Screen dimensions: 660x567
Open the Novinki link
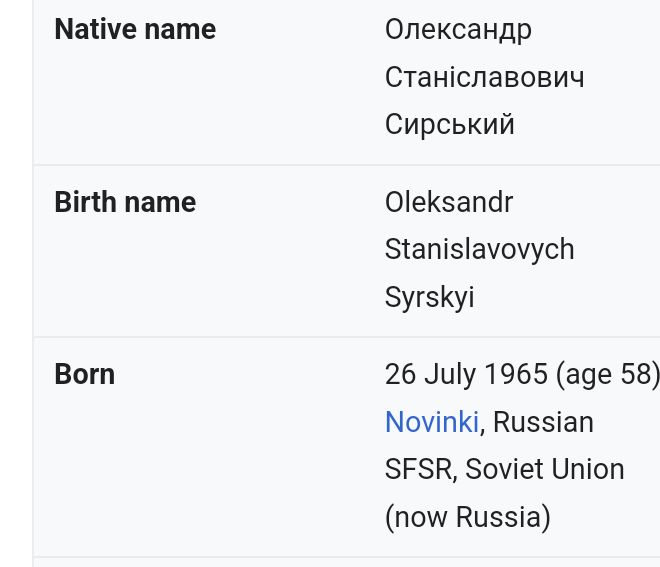[431, 422]
